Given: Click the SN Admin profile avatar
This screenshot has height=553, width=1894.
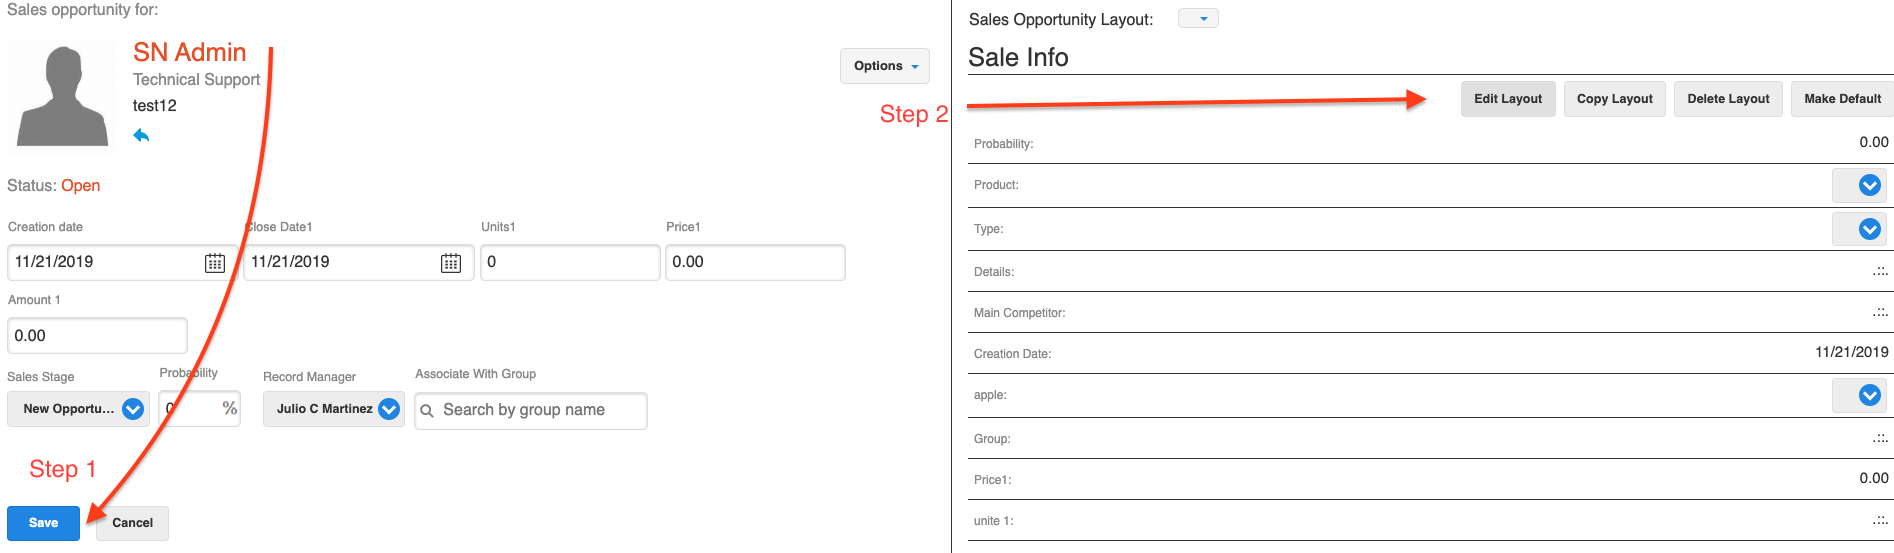Looking at the screenshot, I should [63, 96].
